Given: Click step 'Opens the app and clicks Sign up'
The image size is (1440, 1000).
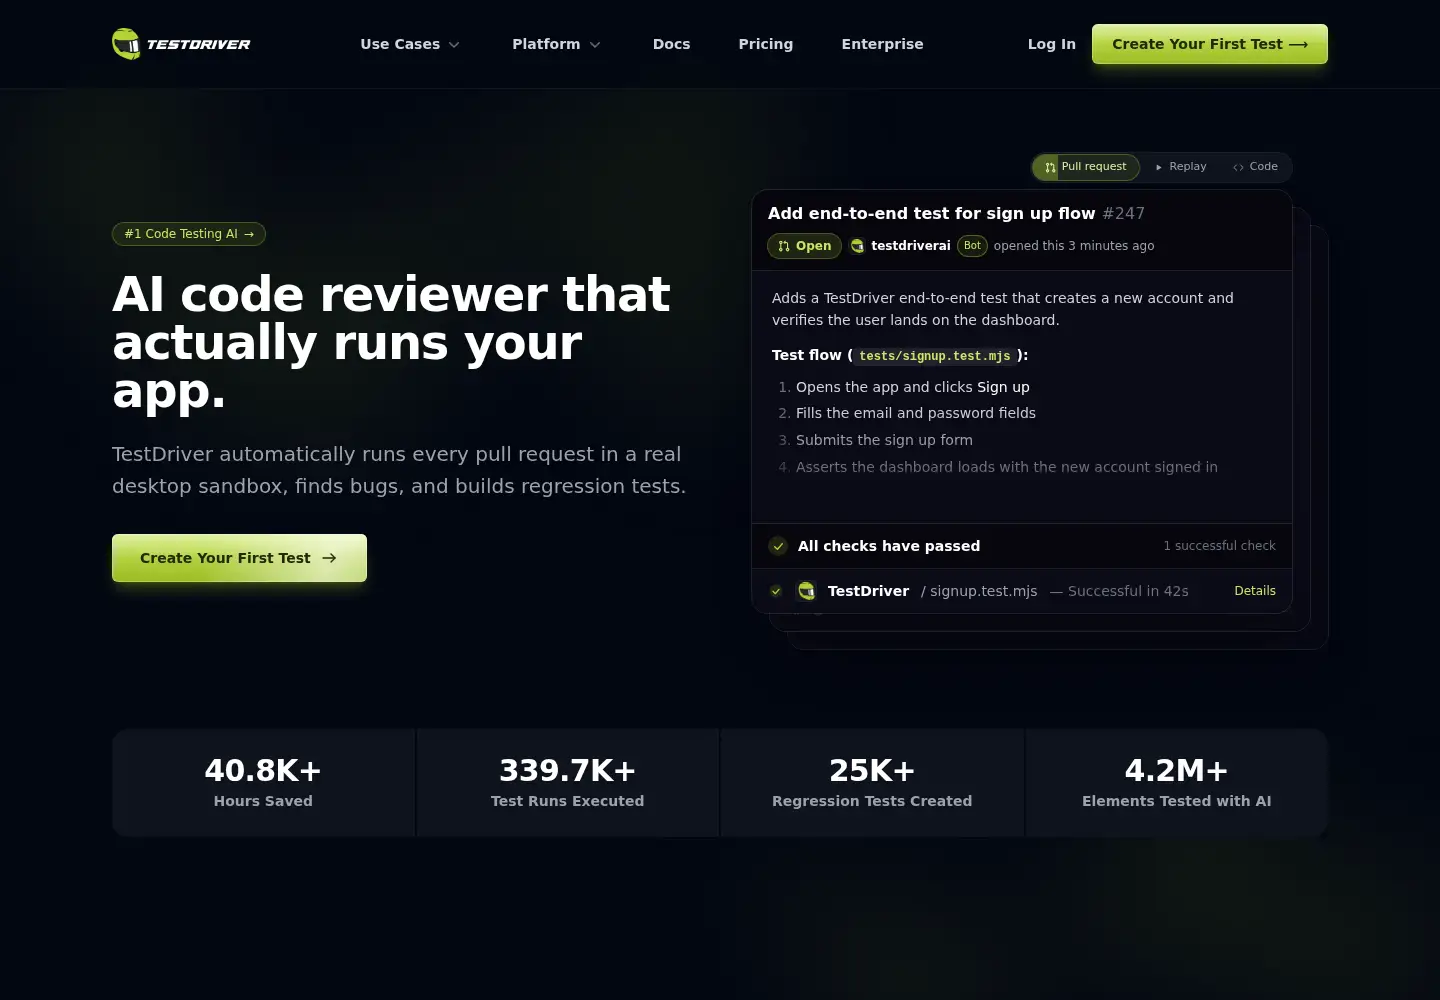Looking at the screenshot, I should click(x=912, y=387).
